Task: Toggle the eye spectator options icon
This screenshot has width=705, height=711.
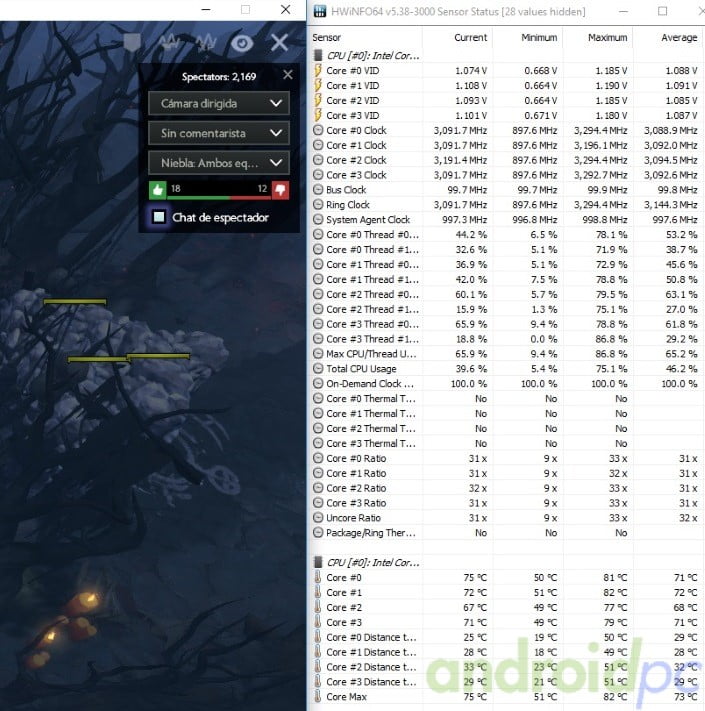Action: click(242, 43)
